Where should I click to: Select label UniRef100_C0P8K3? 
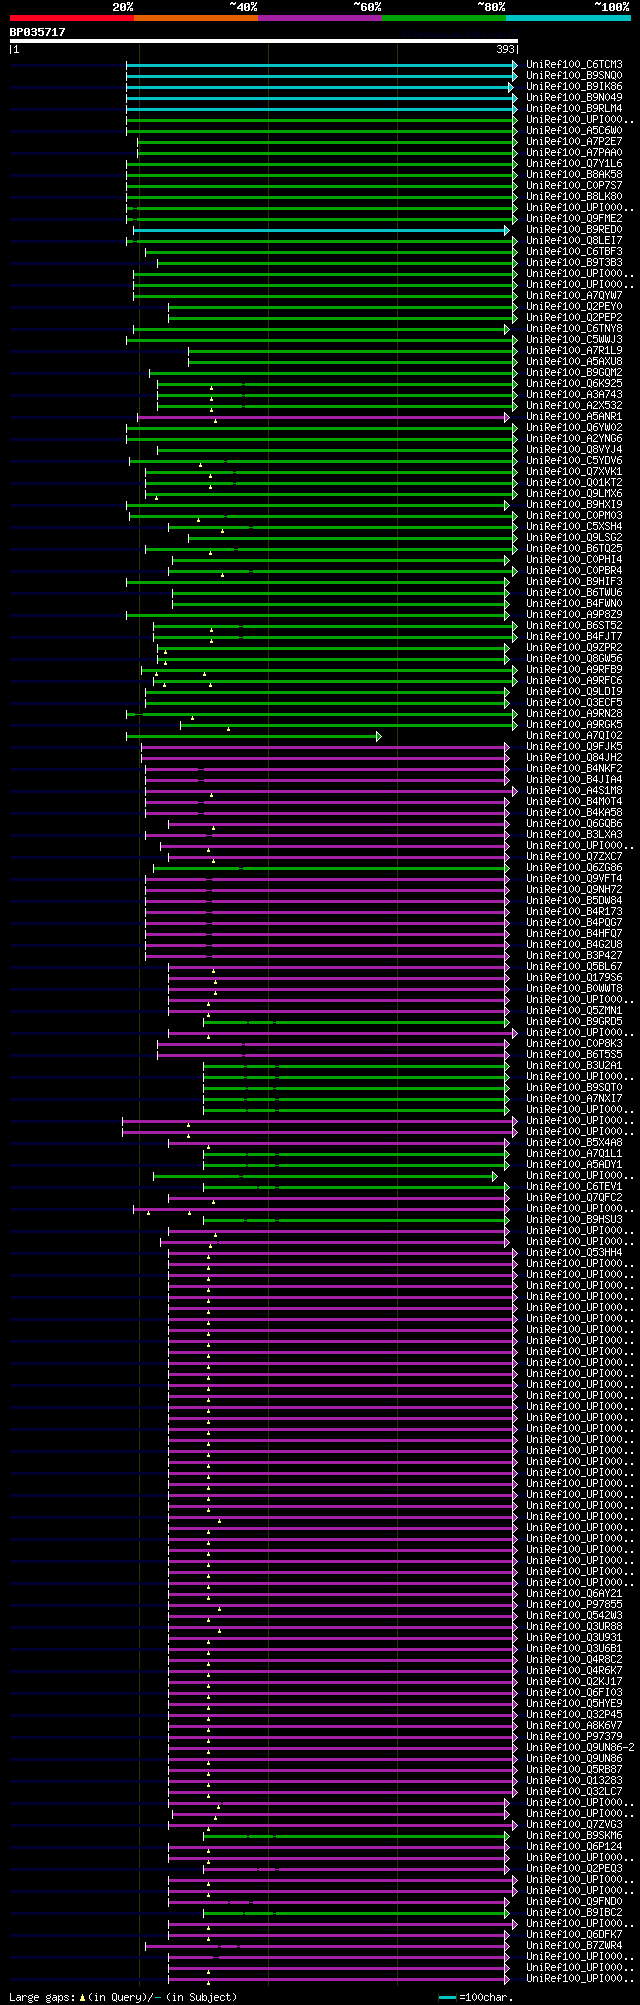click(574, 1043)
